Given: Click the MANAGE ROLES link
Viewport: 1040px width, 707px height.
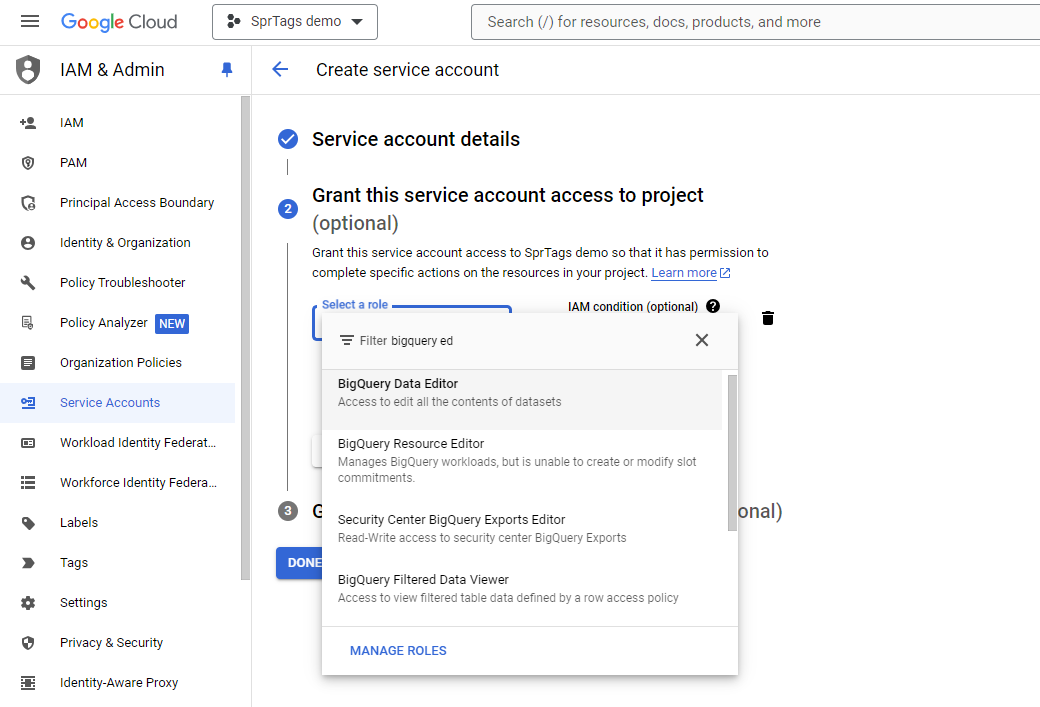Looking at the screenshot, I should (x=398, y=650).
